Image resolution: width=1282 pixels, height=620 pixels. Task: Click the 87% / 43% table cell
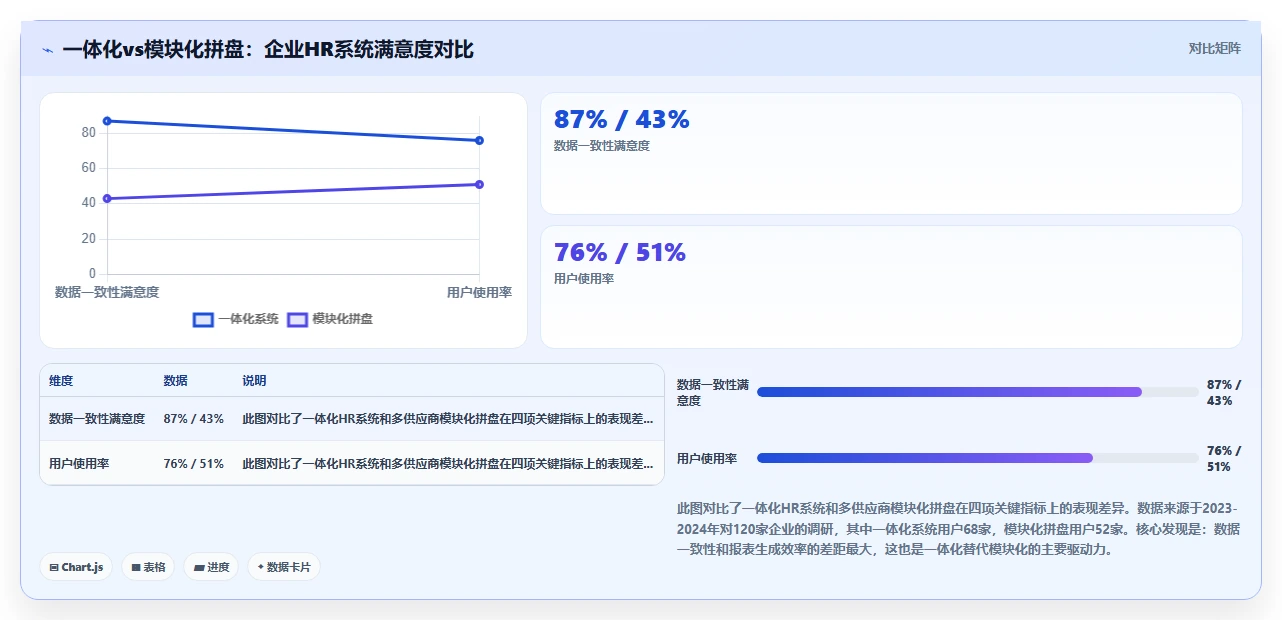tap(194, 419)
